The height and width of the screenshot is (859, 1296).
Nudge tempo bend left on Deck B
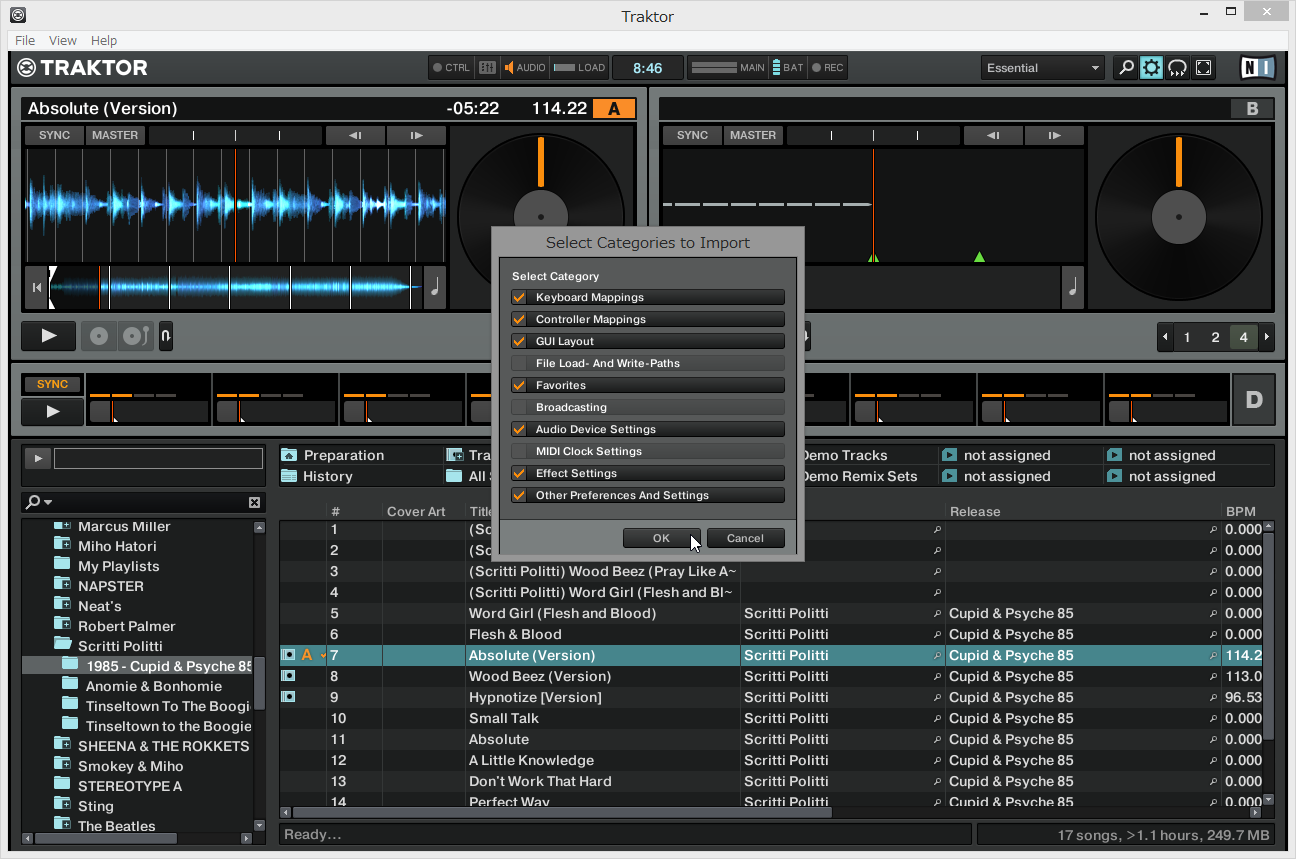993,135
